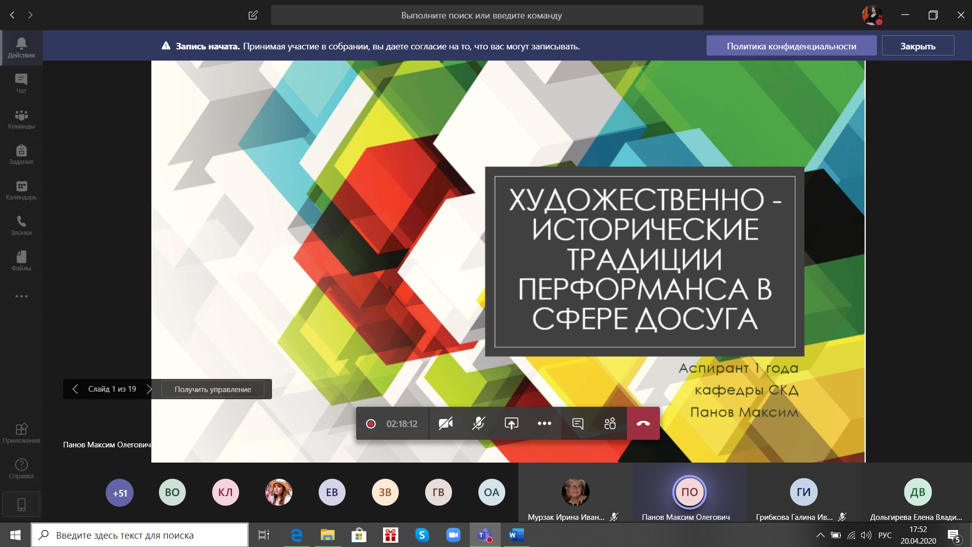
Task: Hang up the call
Action: point(643,424)
